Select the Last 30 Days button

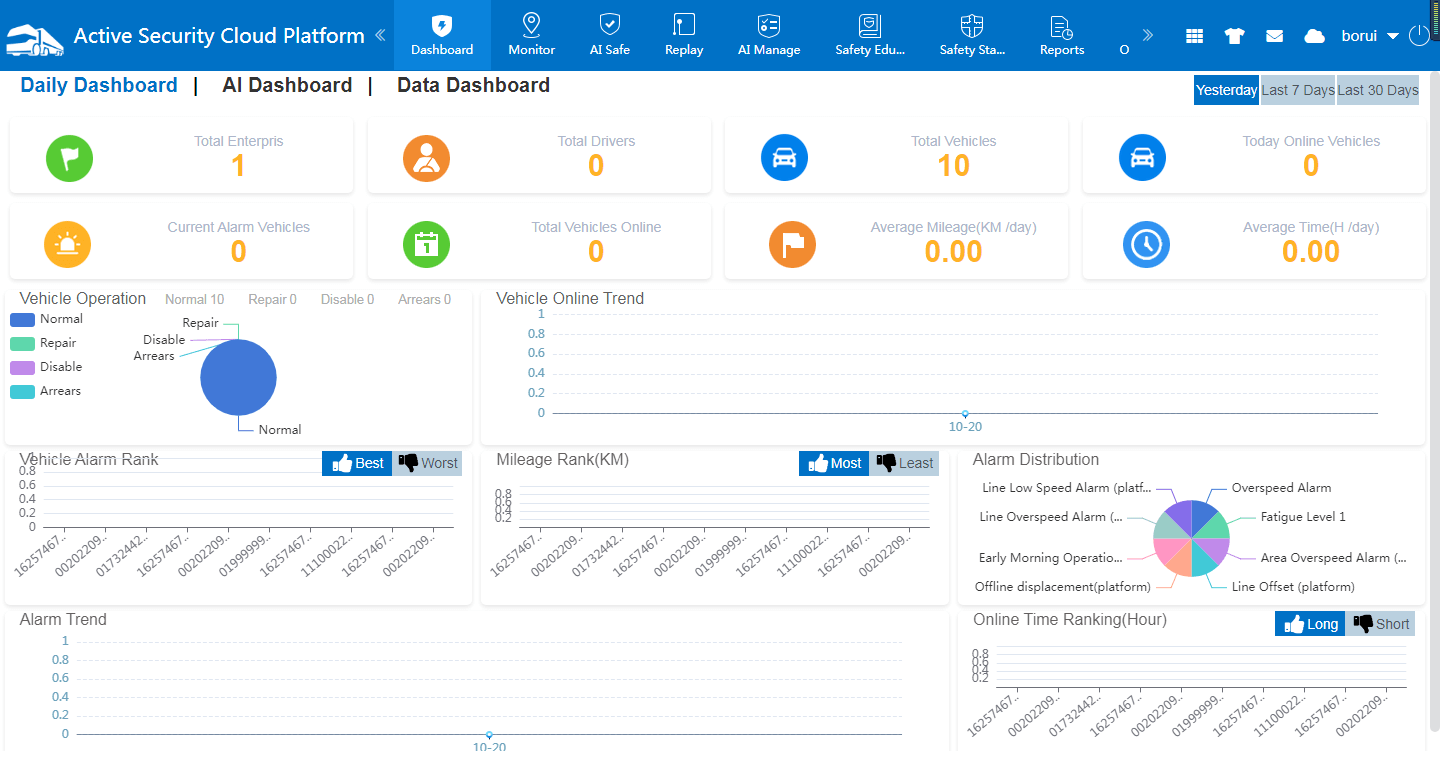(1378, 90)
